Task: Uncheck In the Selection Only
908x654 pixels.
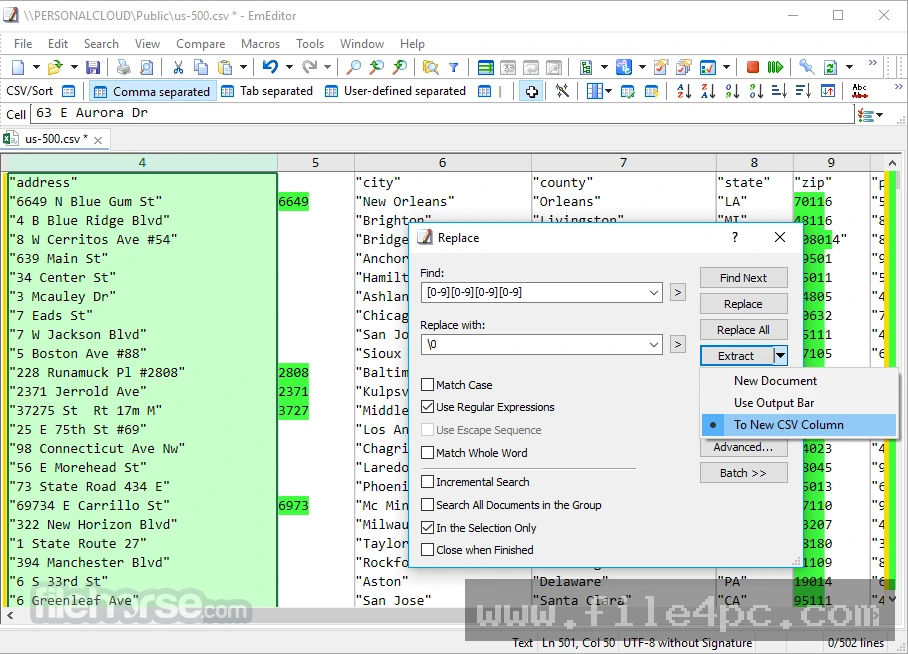Action: click(427, 528)
